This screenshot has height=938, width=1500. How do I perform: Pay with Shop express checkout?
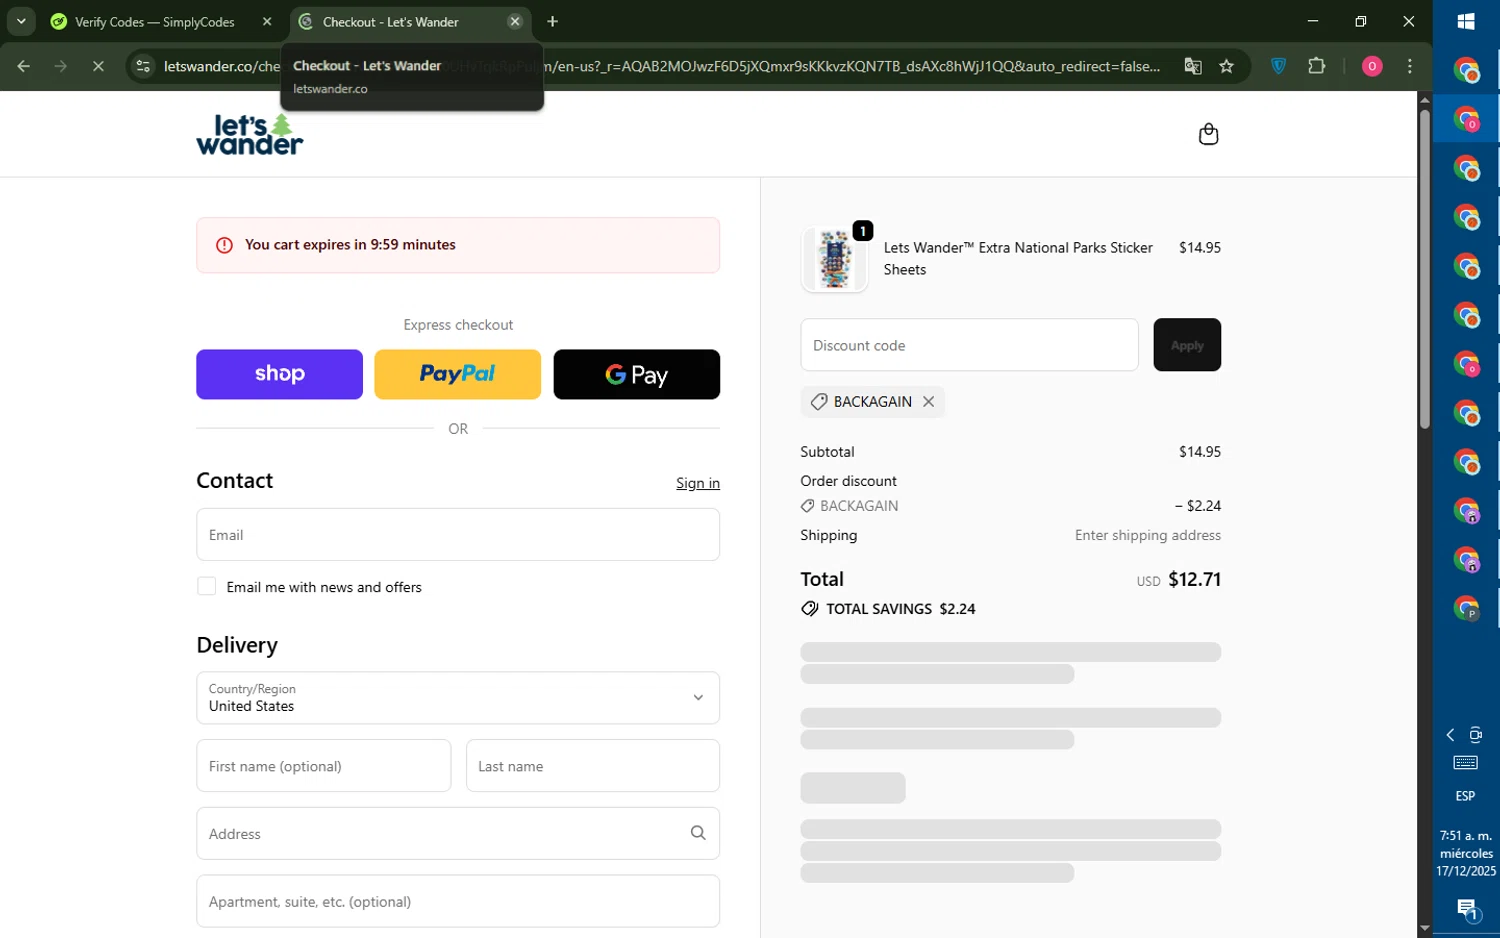click(x=279, y=374)
